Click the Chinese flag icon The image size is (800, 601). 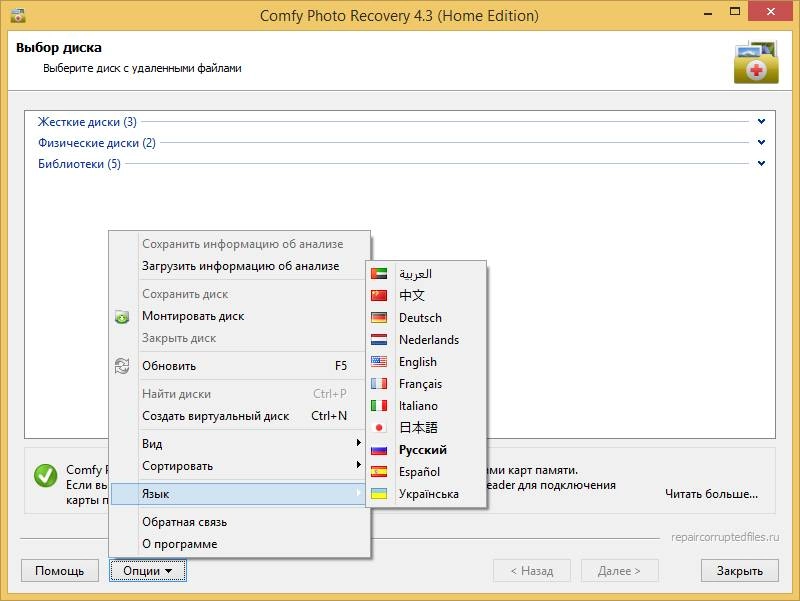pyautogui.click(x=379, y=295)
